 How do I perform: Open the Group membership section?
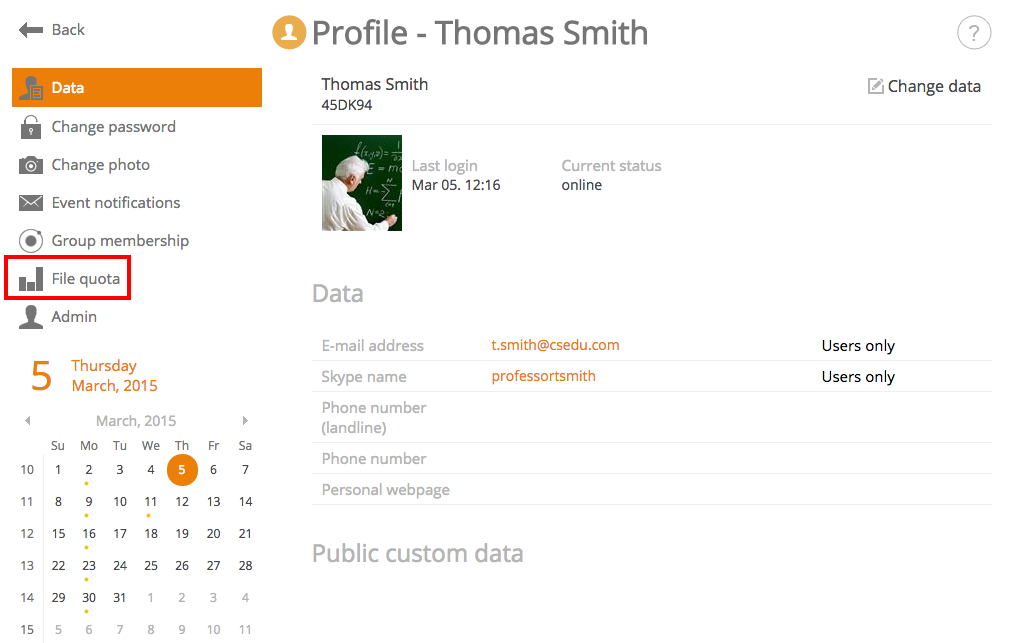tap(120, 241)
